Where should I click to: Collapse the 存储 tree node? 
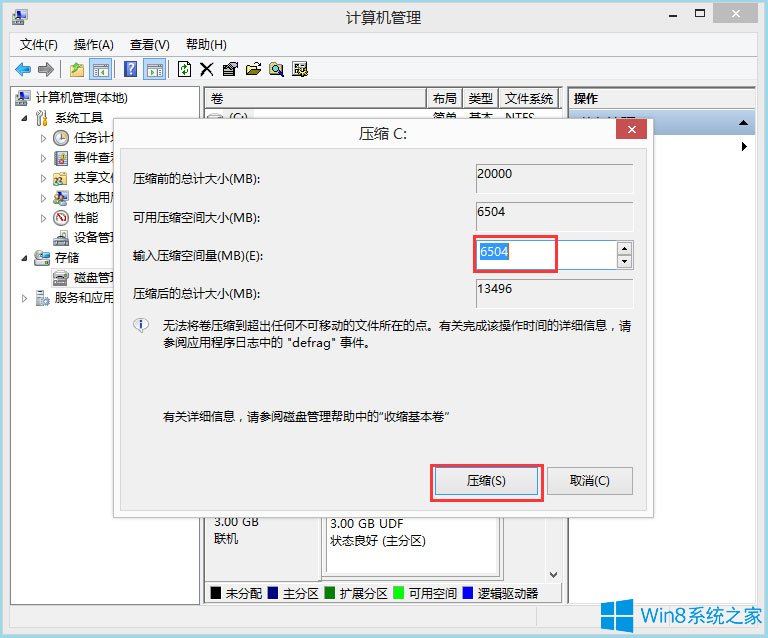click(24, 258)
